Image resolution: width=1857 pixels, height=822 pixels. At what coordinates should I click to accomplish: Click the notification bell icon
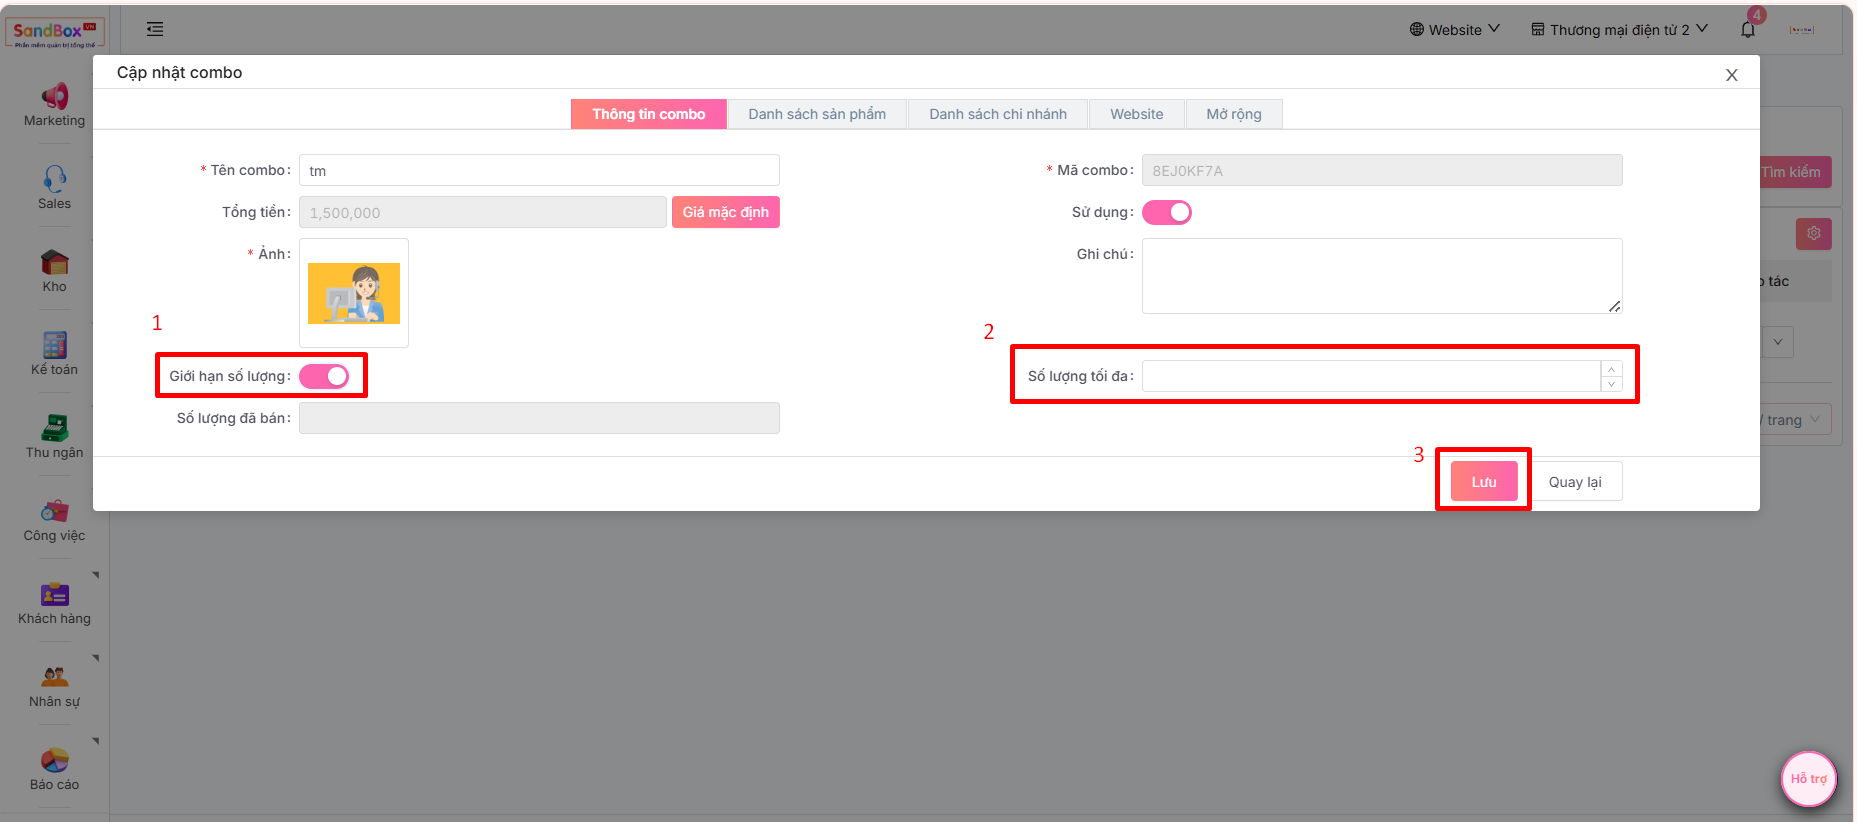1748,30
